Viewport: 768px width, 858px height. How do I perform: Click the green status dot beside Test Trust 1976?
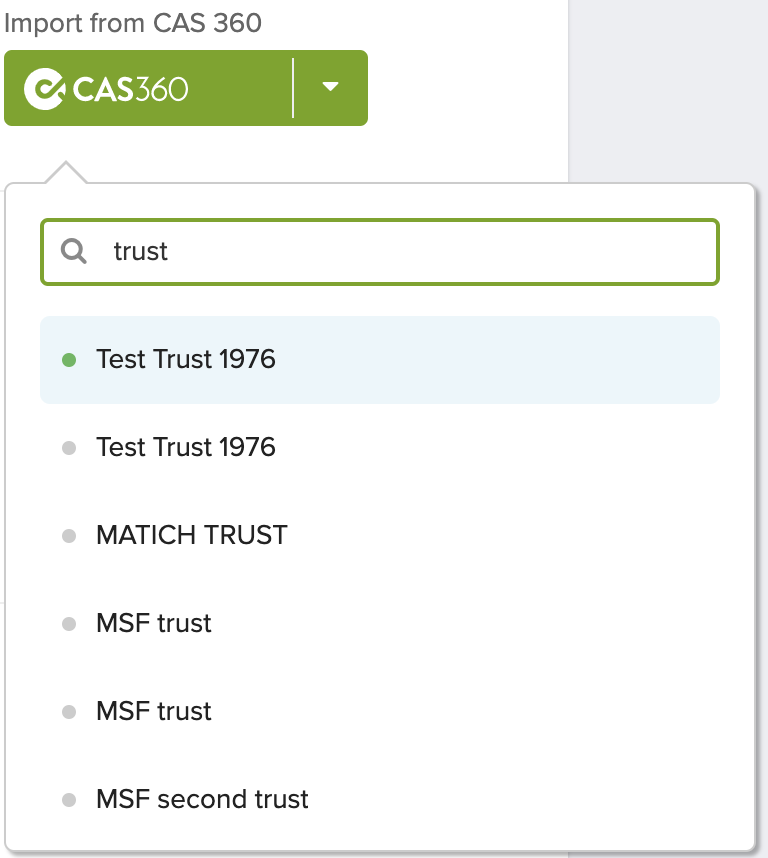(69, 360)
